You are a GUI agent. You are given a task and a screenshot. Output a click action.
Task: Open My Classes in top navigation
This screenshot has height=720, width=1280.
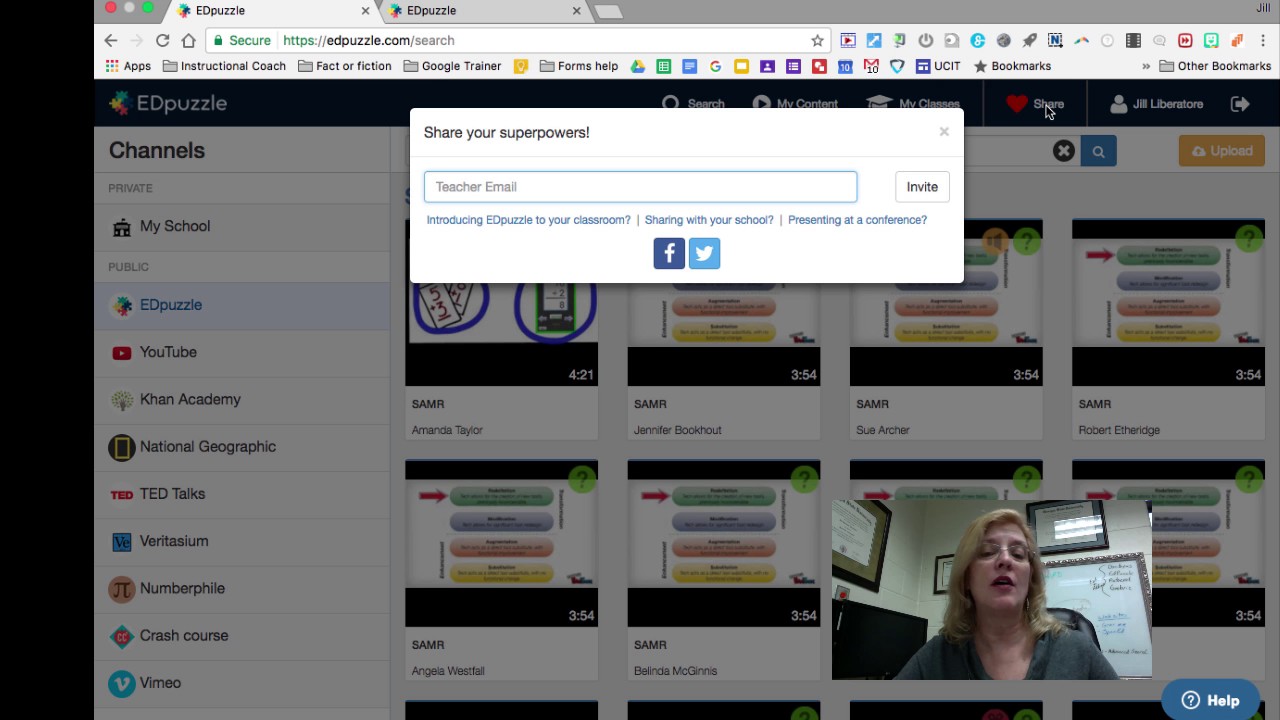click(913, 103)
